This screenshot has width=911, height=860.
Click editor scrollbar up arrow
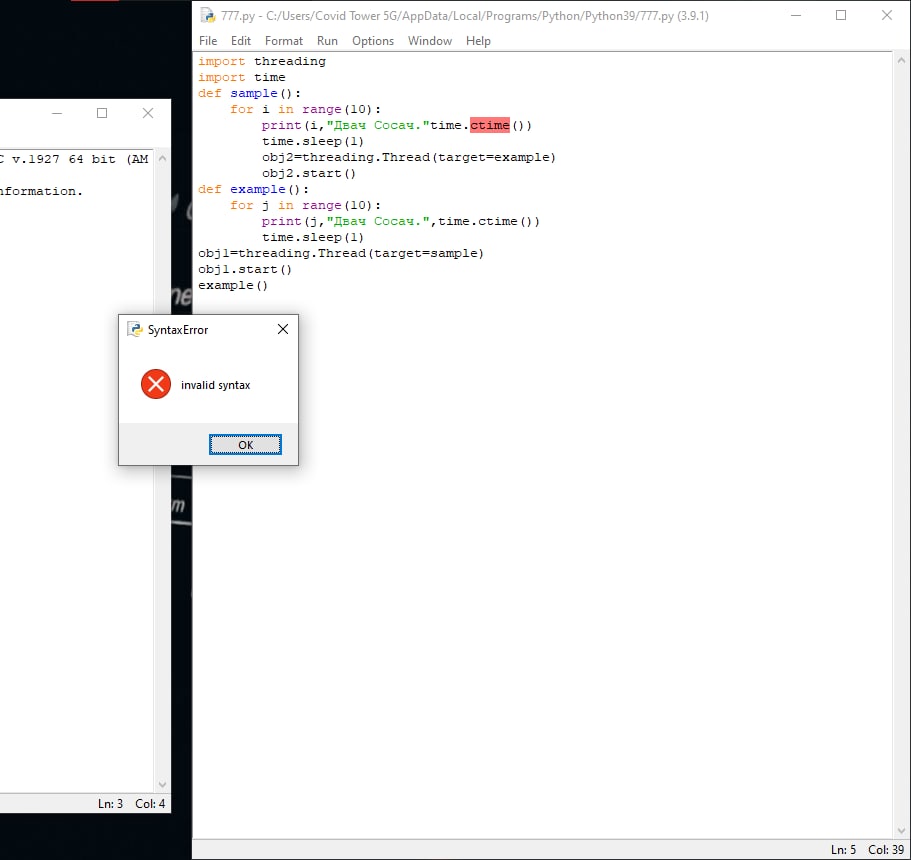(x=901, y=60)
